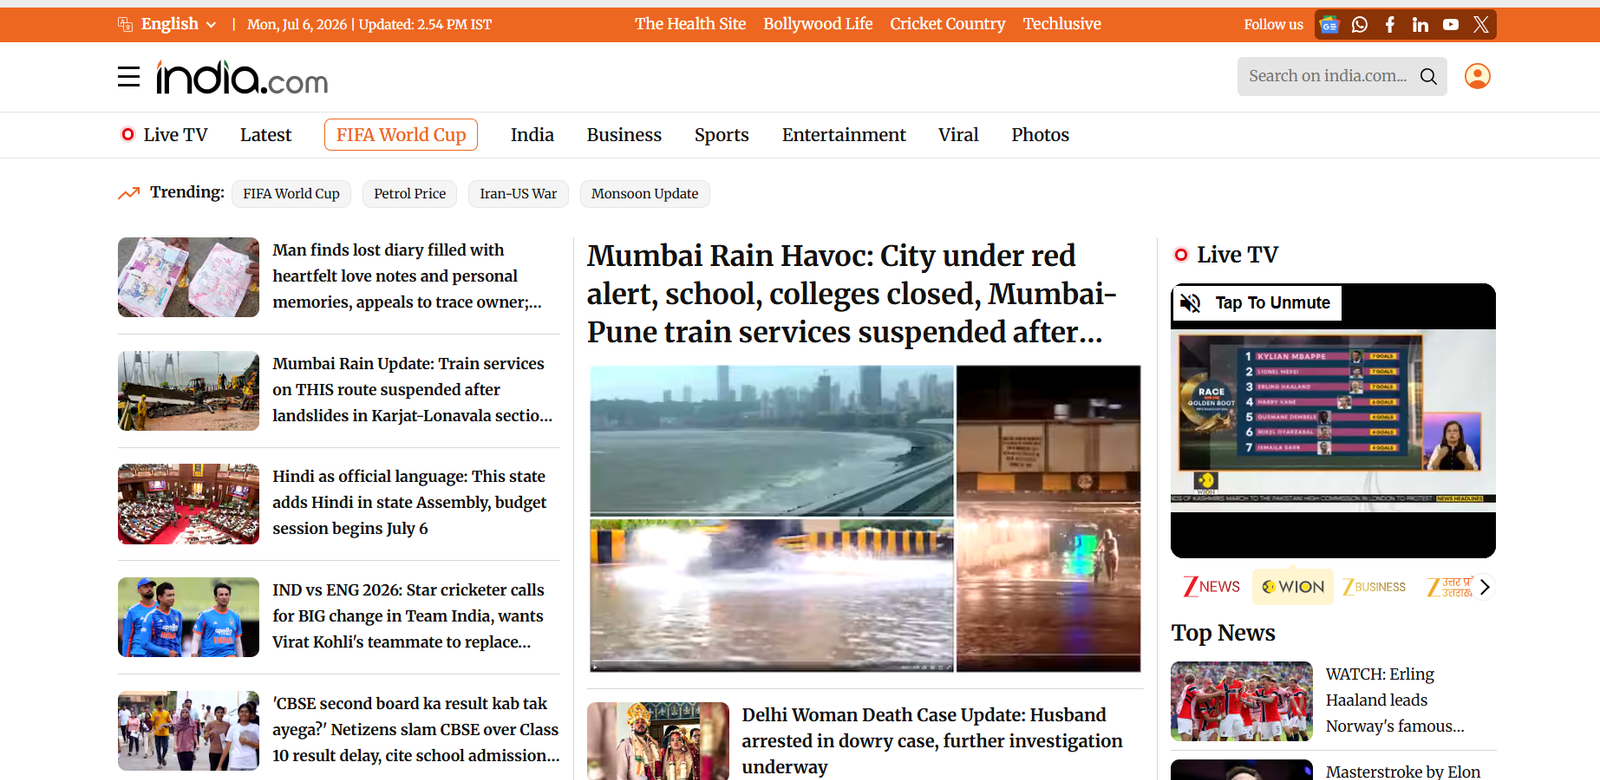Open the Latest navigation tab

pyautogui.click(x=266, y=135)
